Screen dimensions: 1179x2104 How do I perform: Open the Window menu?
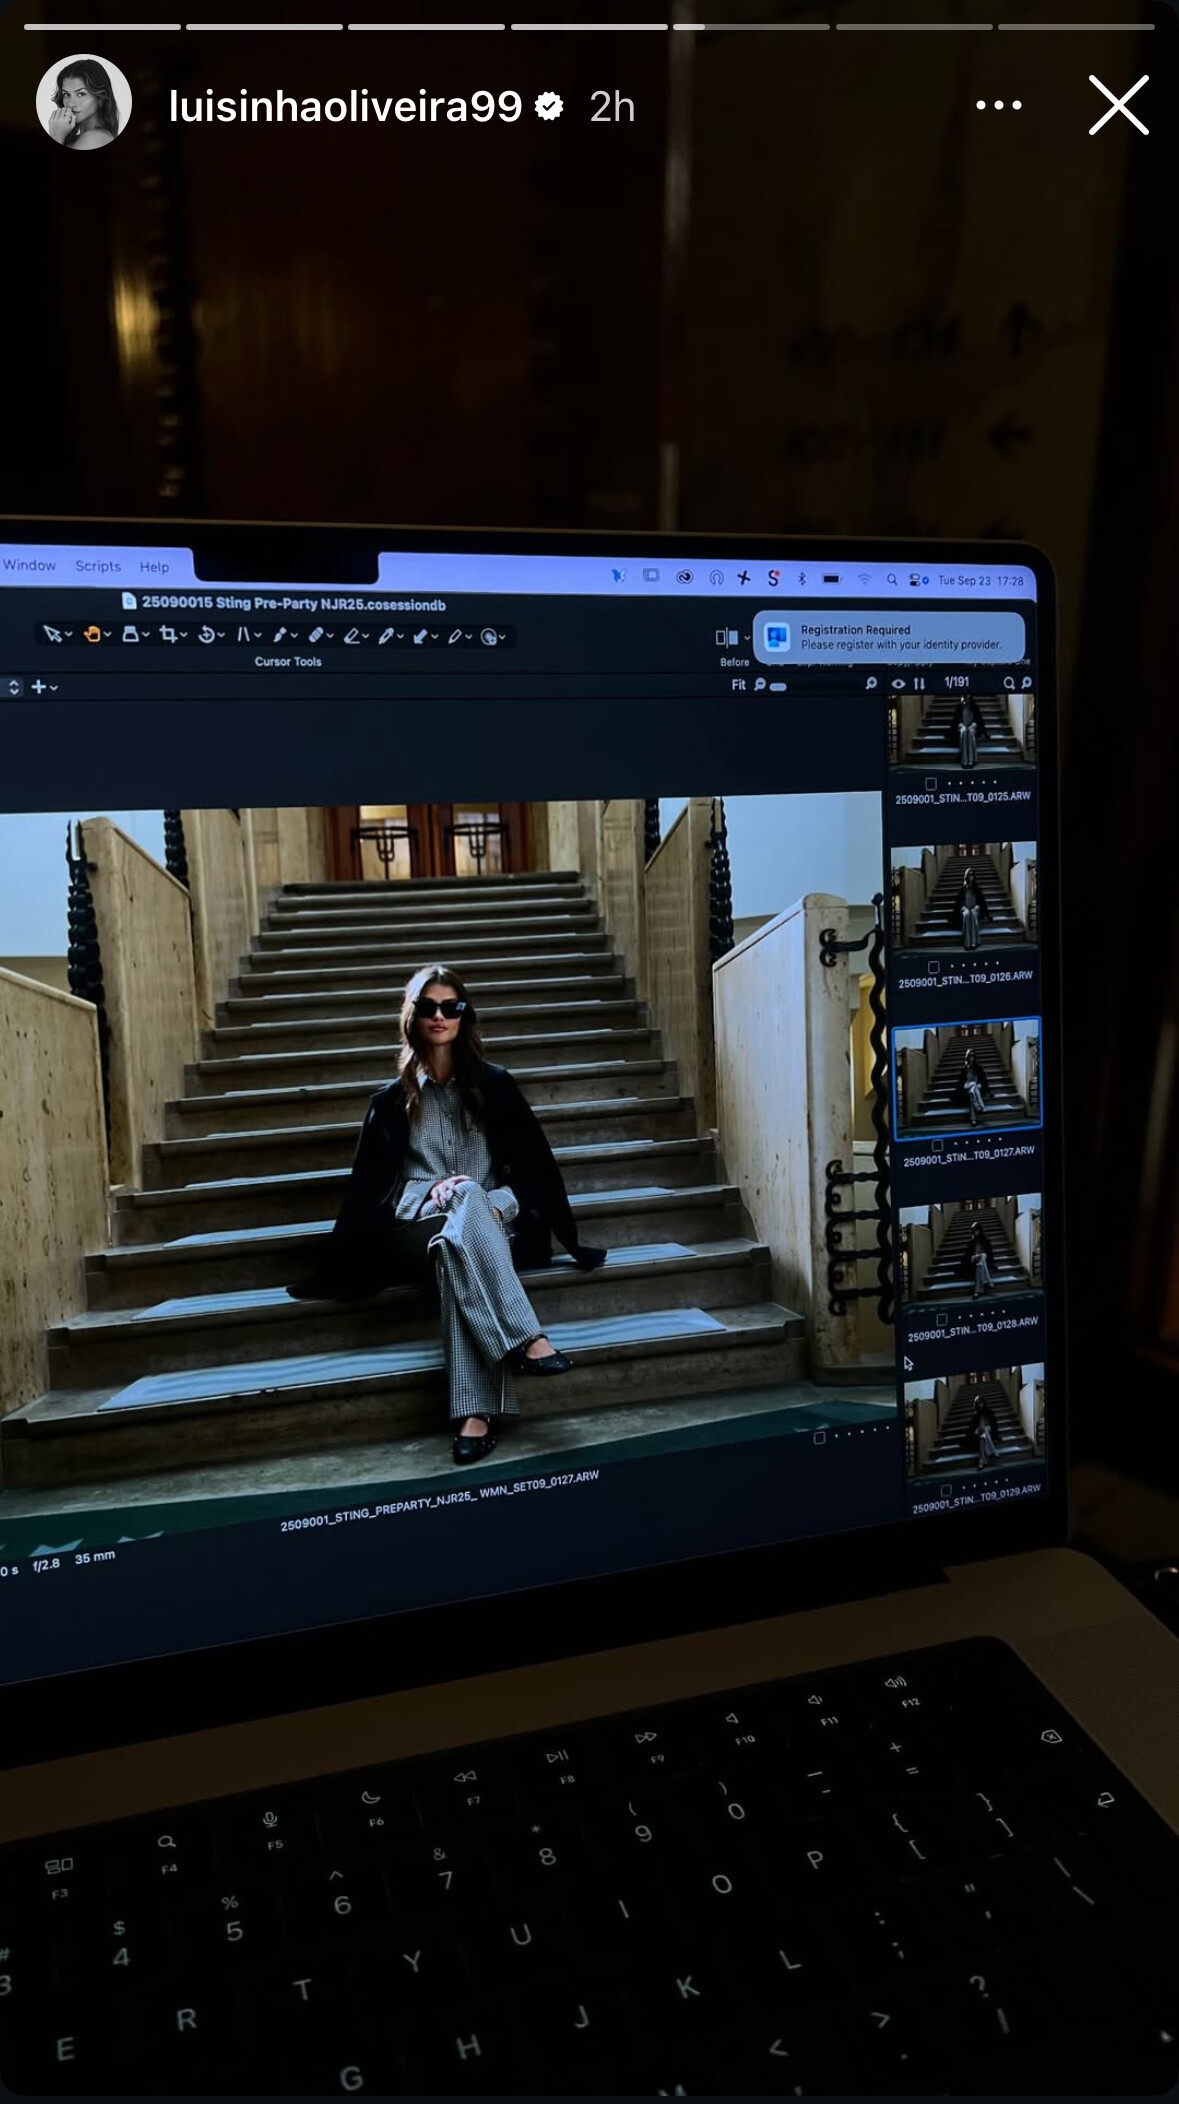pyautogui.click(x=29, y=565)
